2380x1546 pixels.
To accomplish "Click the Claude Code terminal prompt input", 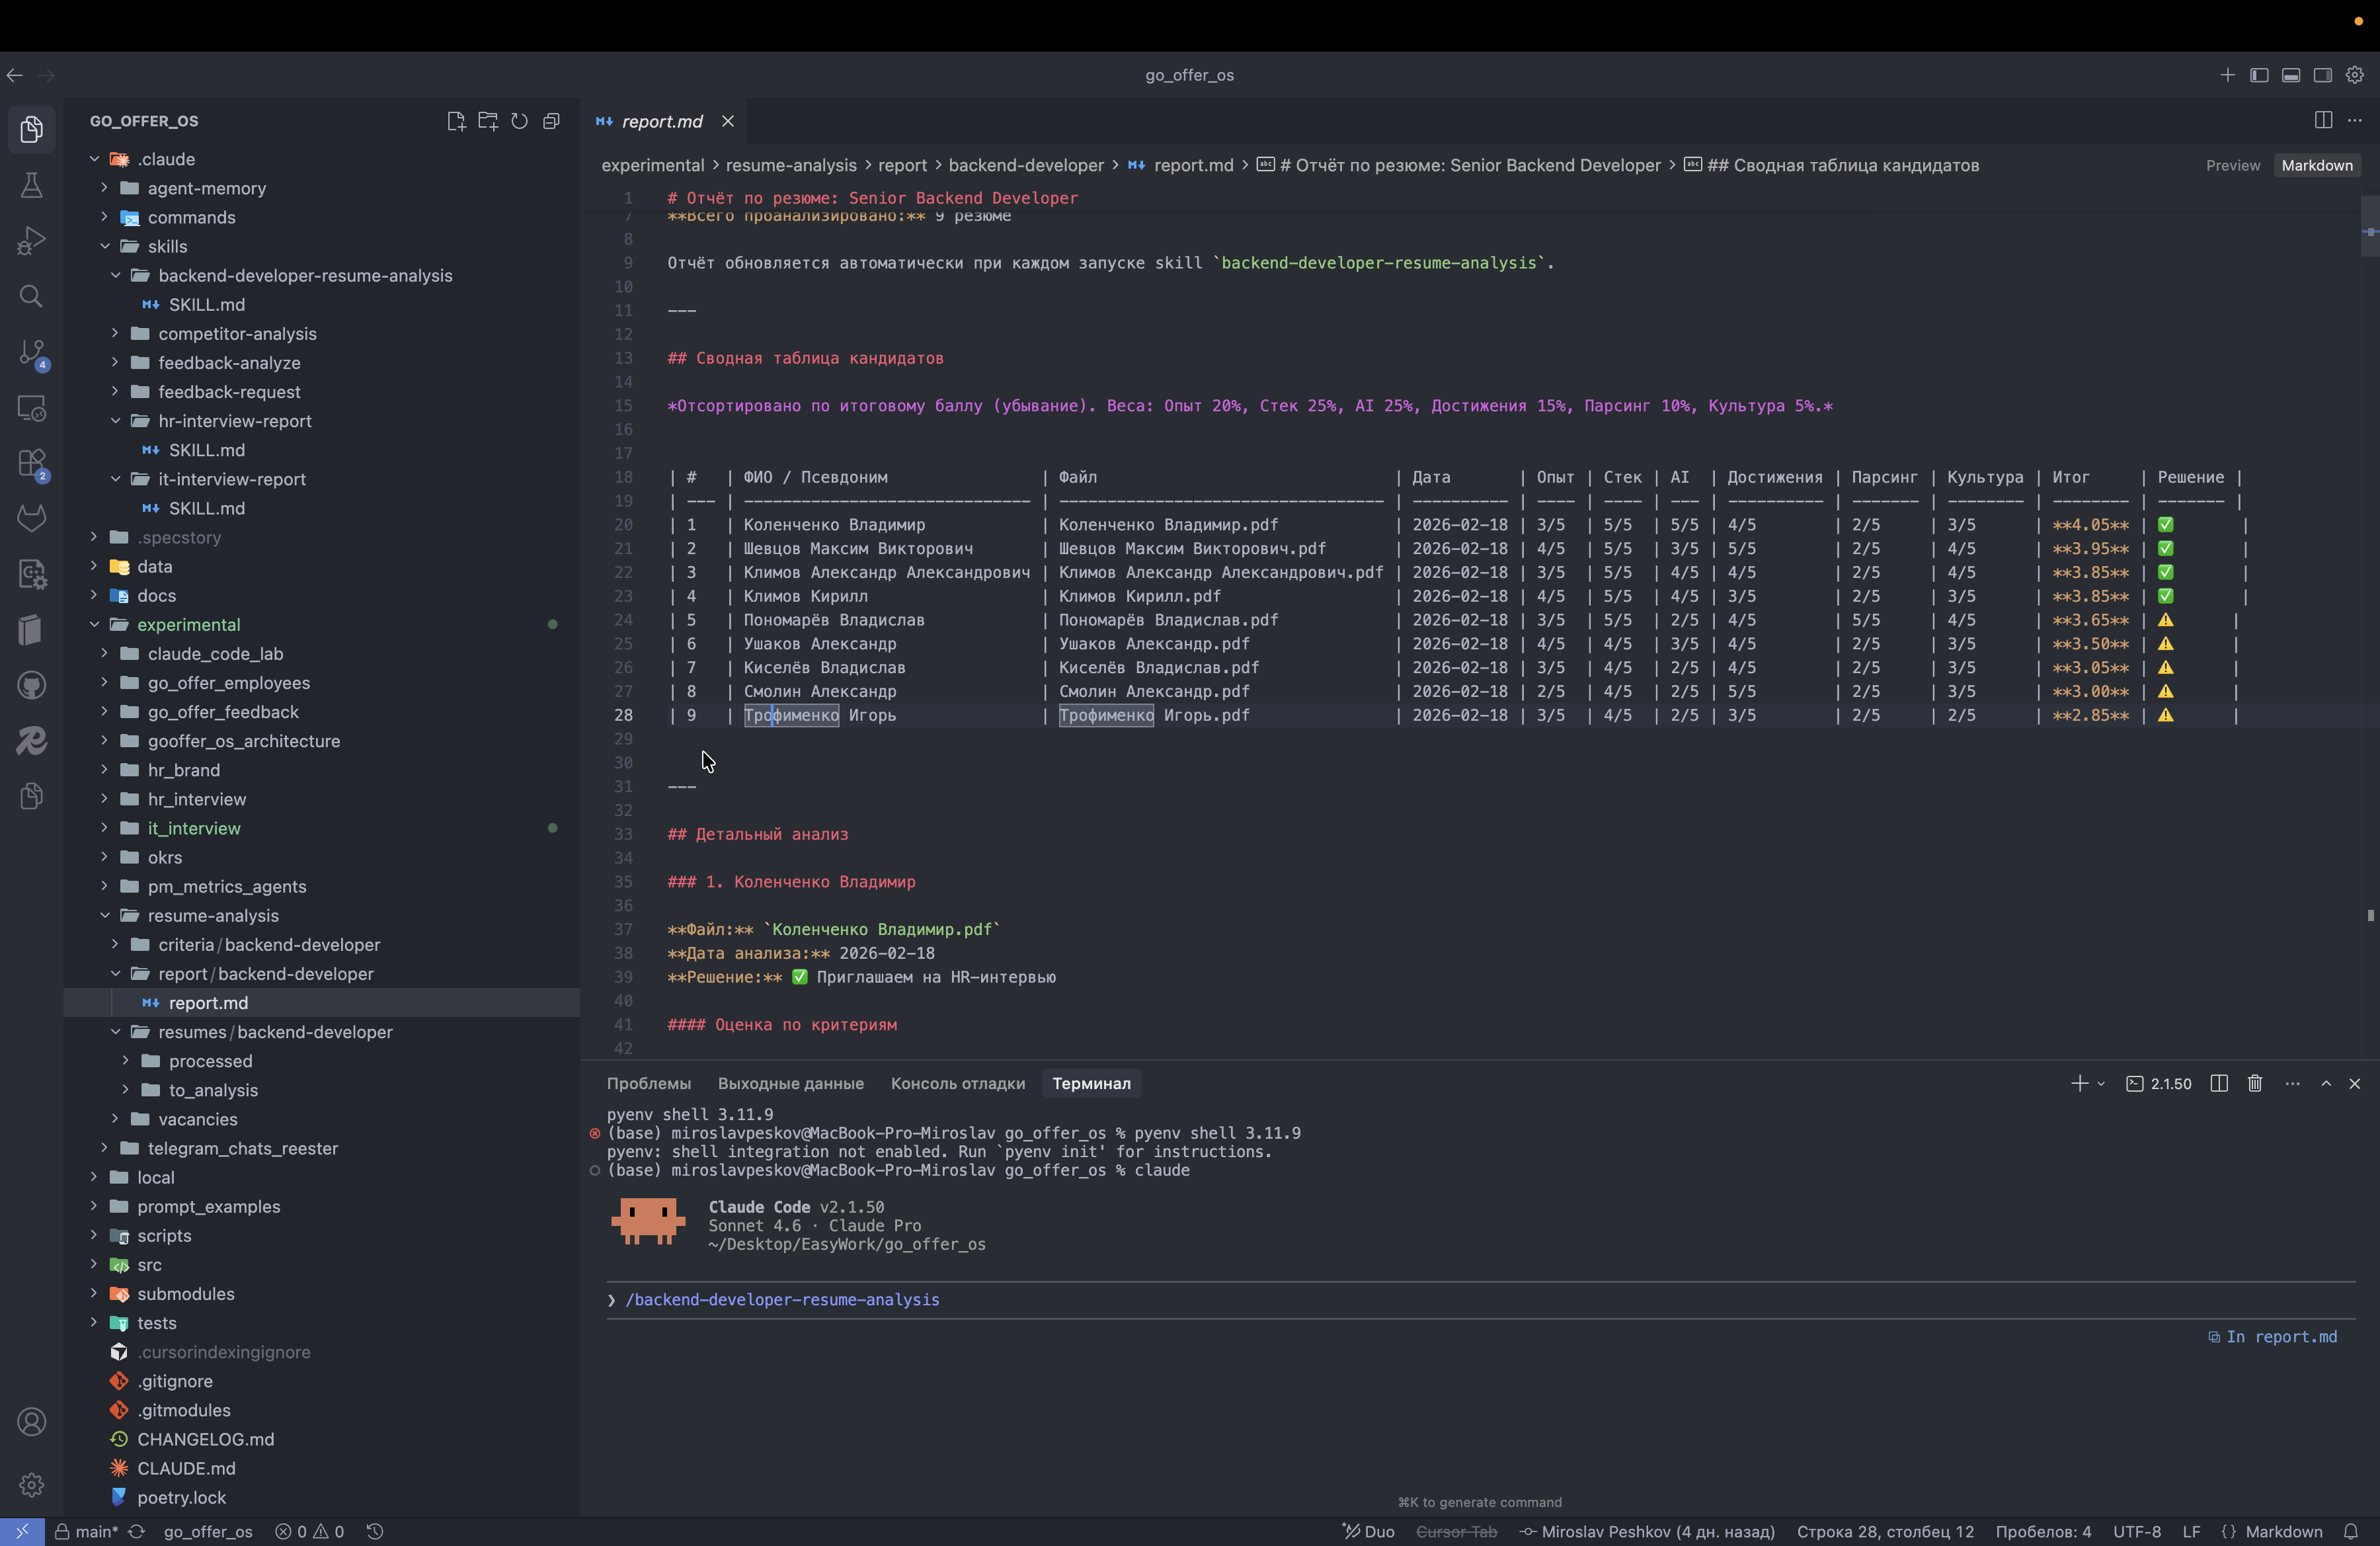I will click(1480, 1300).
